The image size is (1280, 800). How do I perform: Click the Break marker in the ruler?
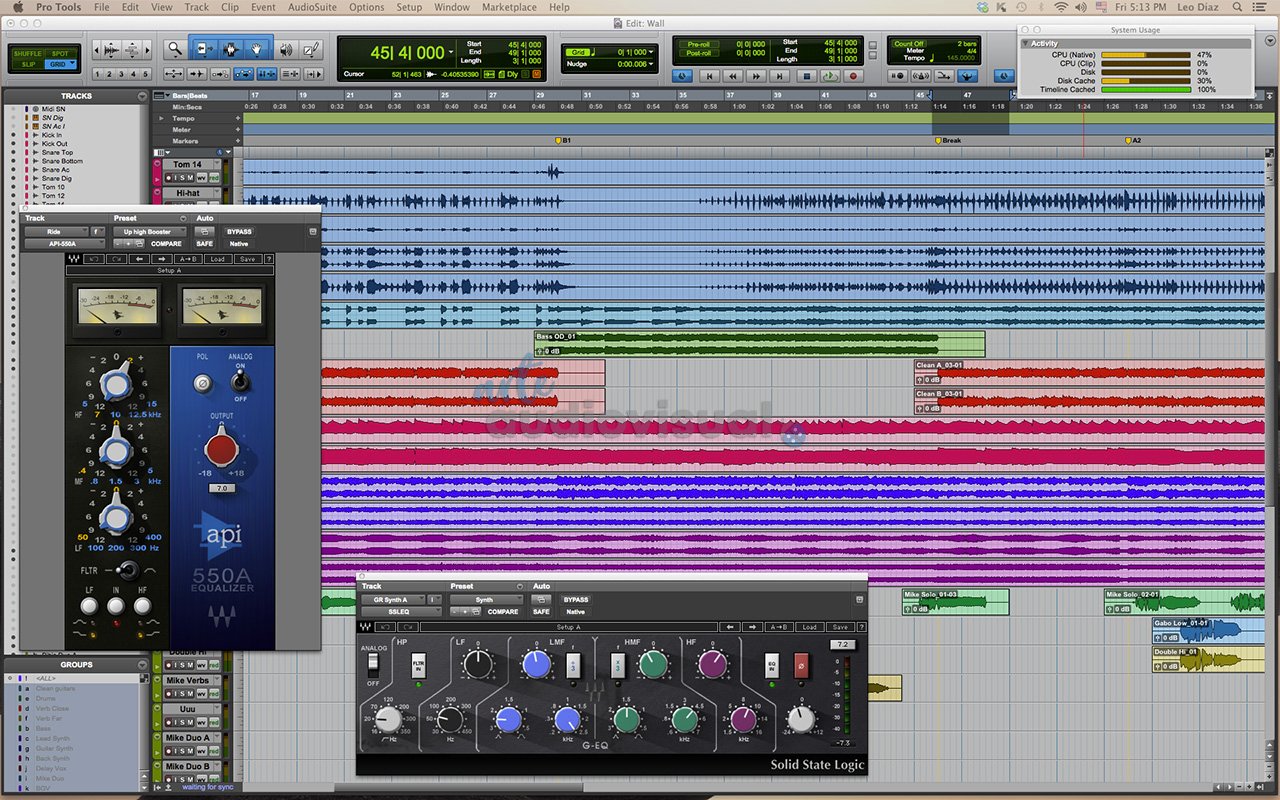point(948,141)
